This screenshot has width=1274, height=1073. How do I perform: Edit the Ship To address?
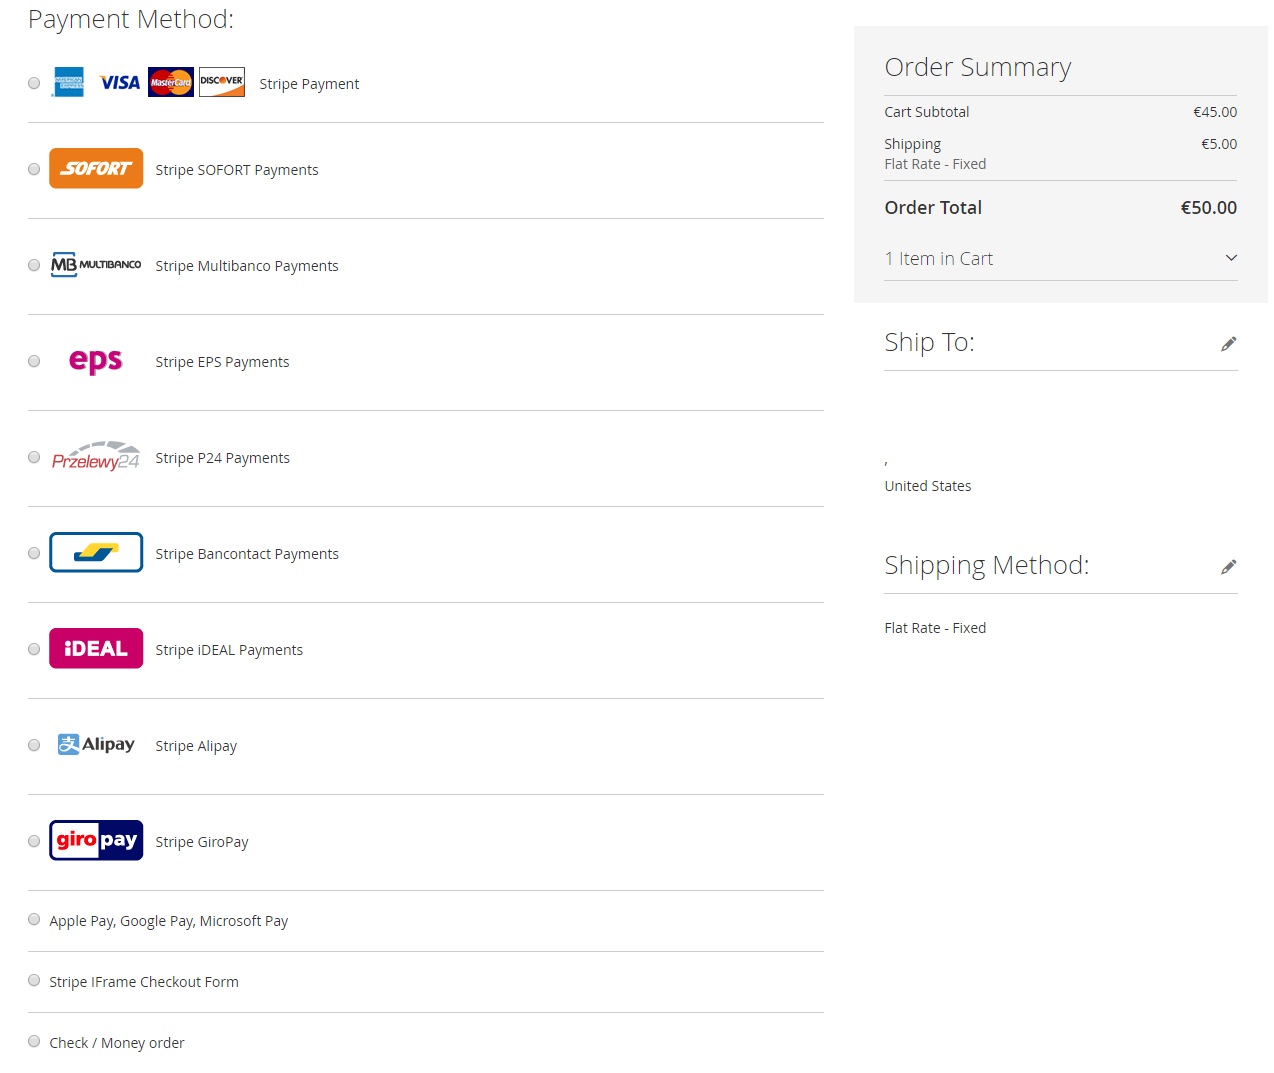1229,343
